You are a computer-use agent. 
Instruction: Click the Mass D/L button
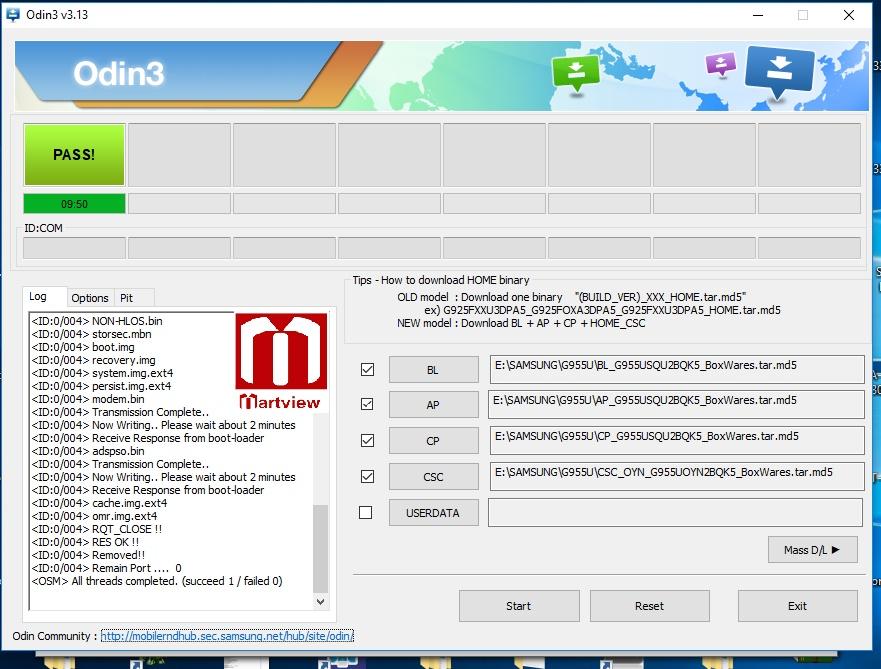click(812, 550)
